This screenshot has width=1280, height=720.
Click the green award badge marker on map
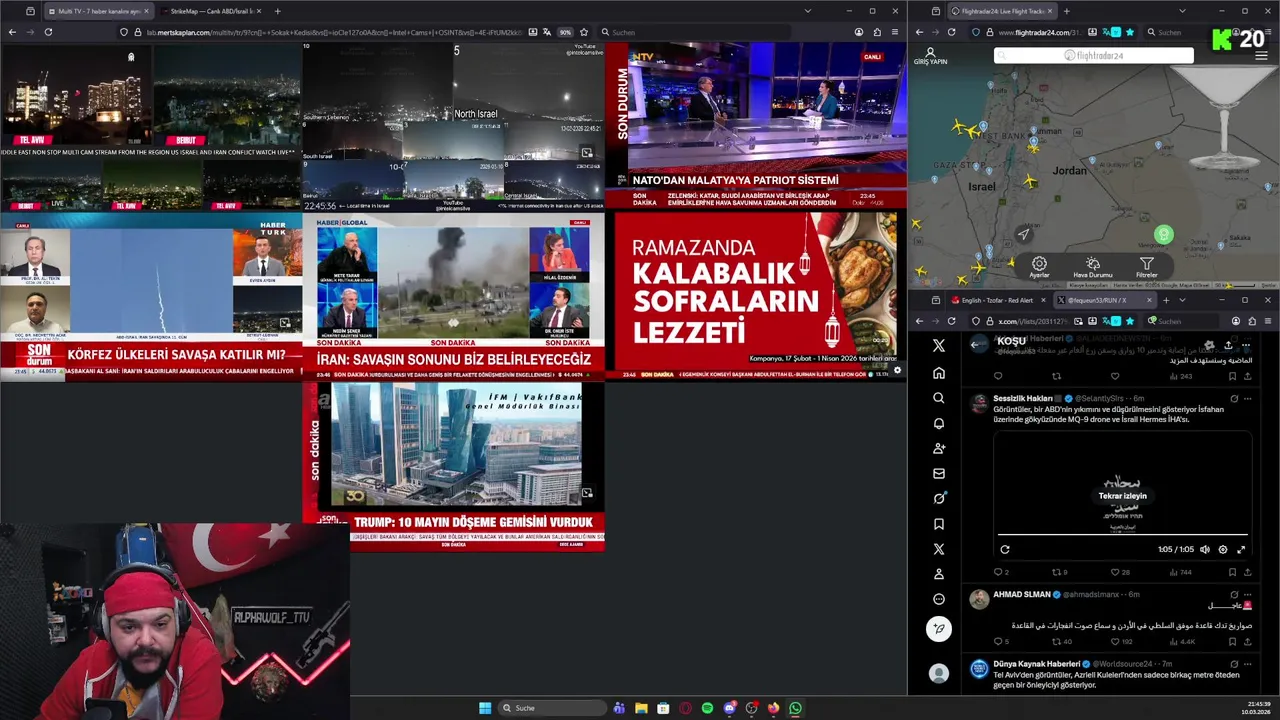(1163, 235)
